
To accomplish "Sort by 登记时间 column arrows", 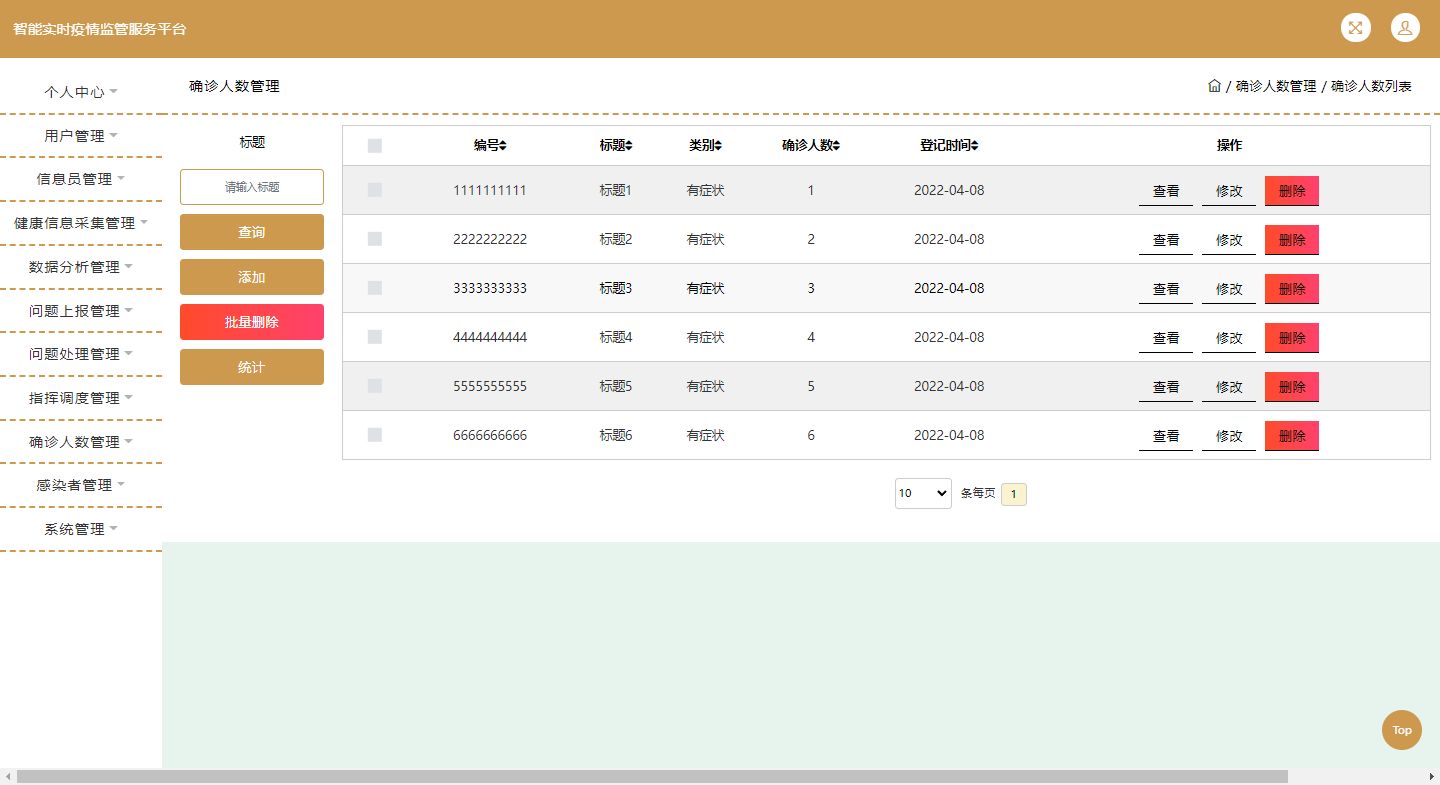I will pyautogui.click(x=974, y=146).
